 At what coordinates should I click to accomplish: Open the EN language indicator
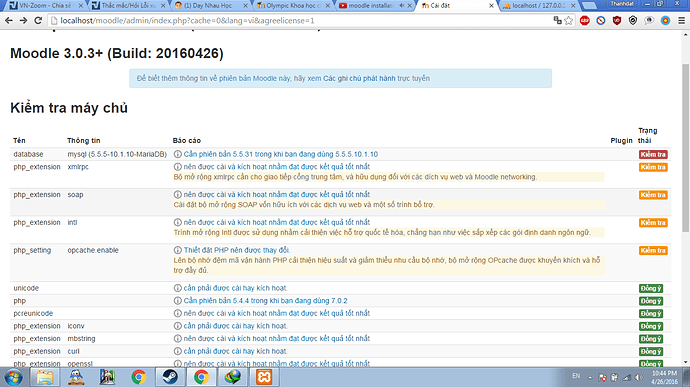(576, 376)
